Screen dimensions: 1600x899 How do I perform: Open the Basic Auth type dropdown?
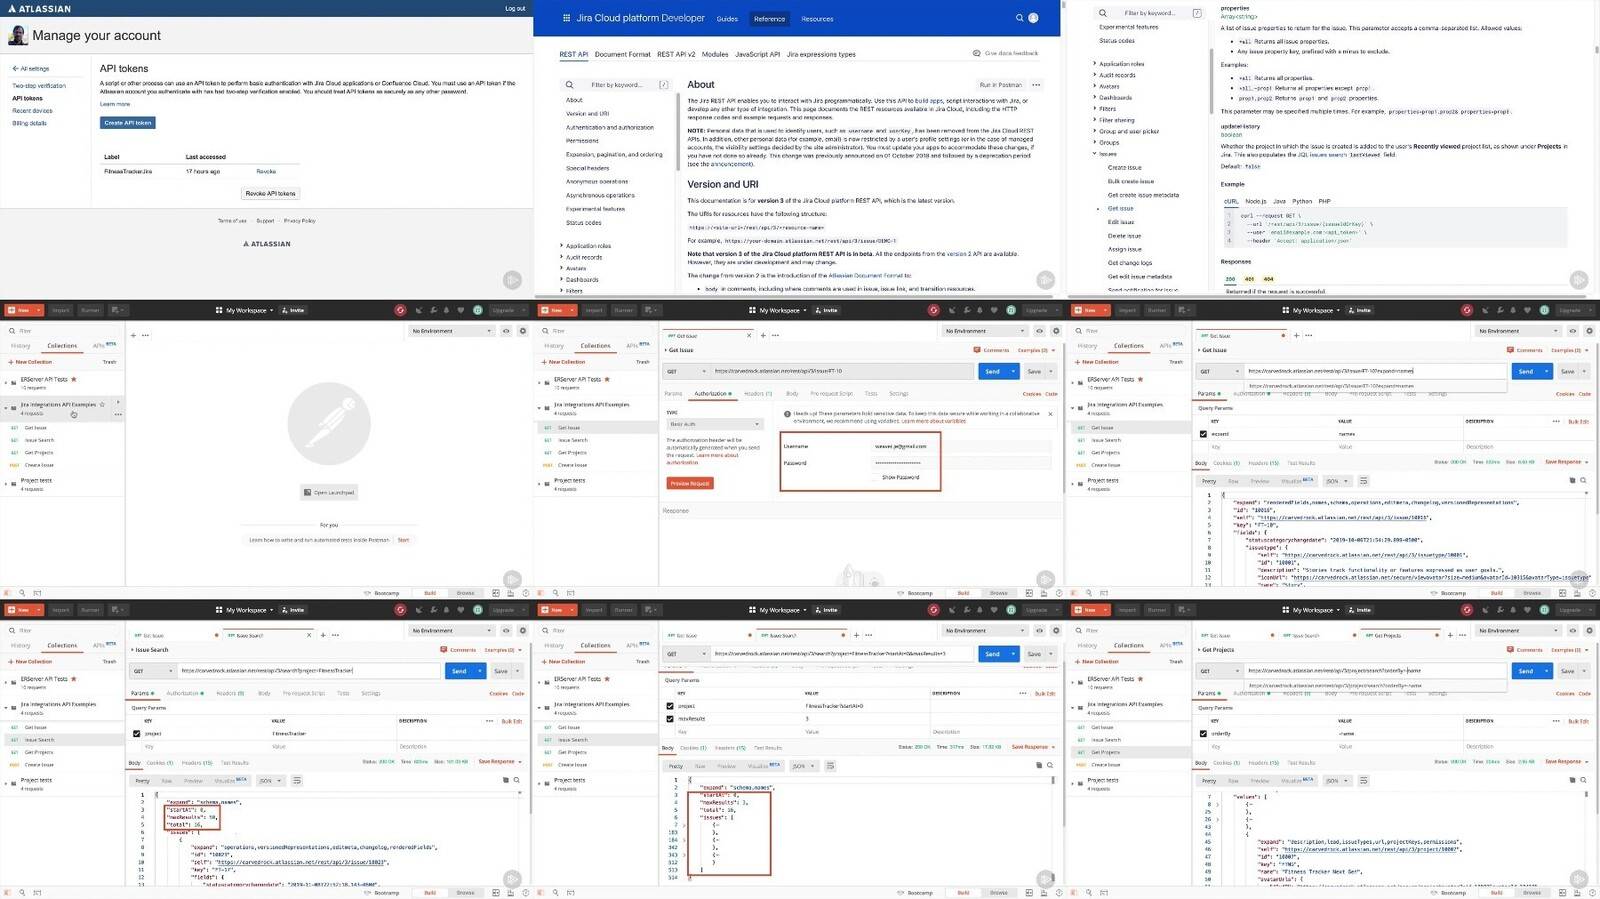point(715,424)
